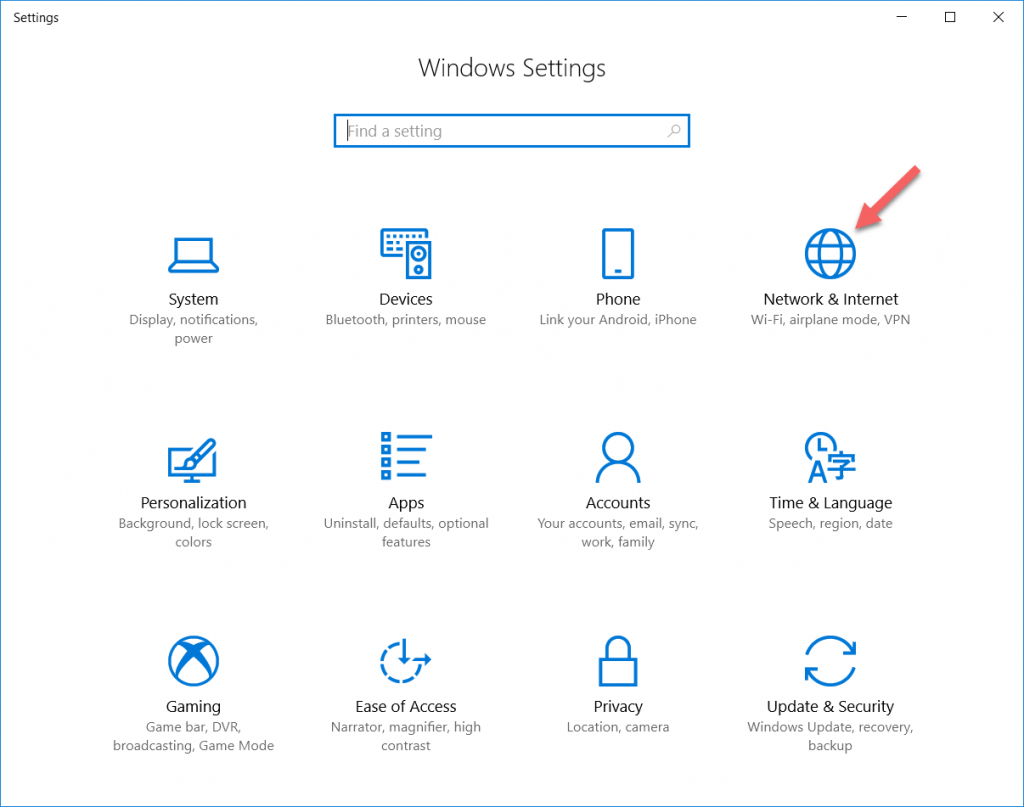Click the Apps label

tap(406, 503)
